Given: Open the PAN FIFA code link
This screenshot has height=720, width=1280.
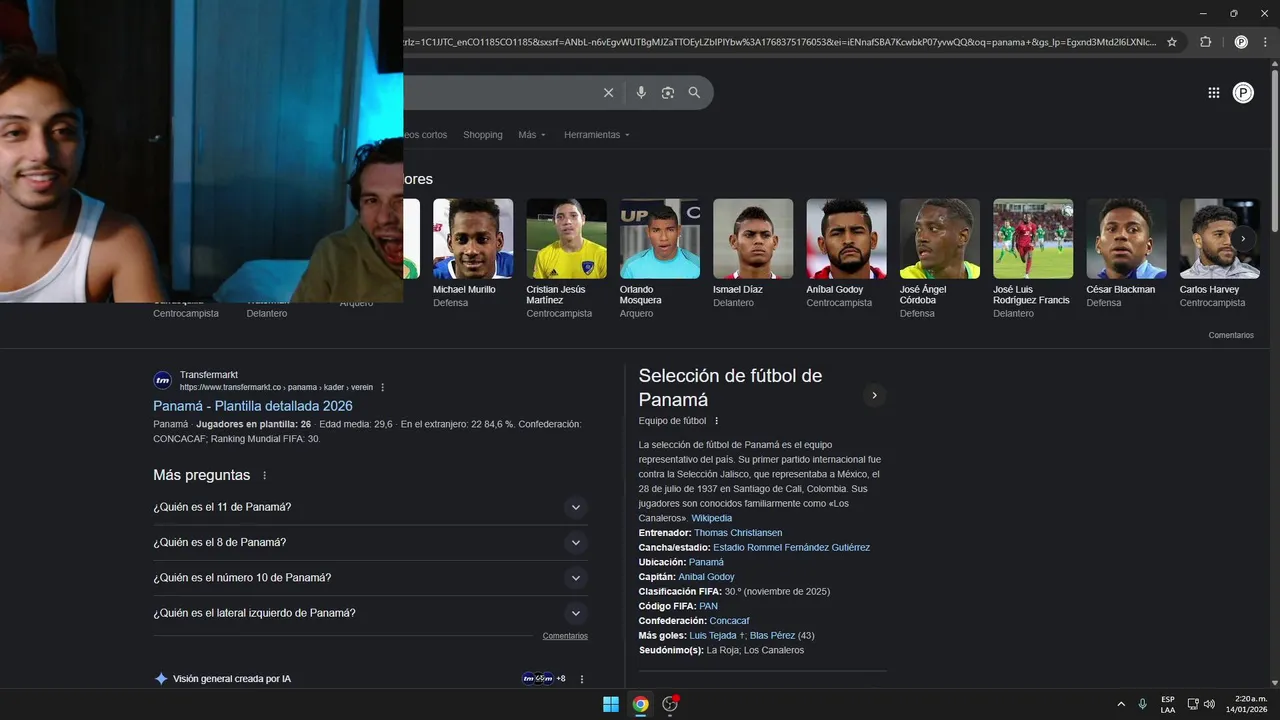Looking at the screenshot, I should click(x=708, y=606).
